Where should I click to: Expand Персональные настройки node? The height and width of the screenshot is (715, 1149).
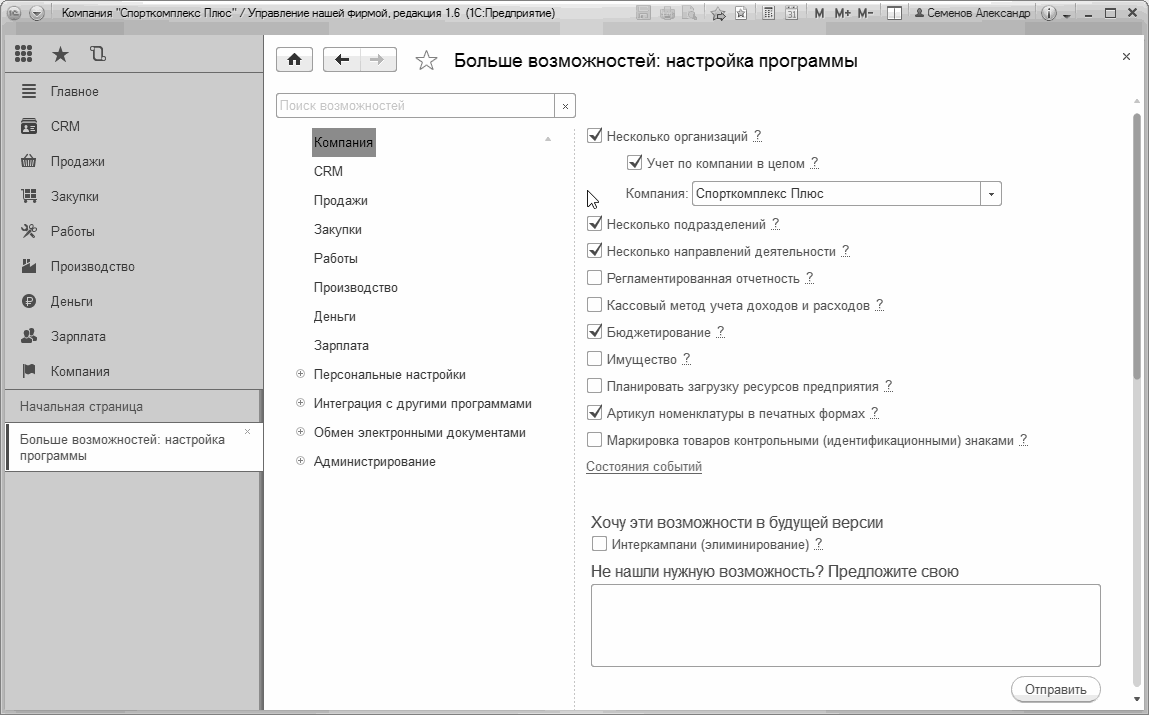tap(300, 374)
